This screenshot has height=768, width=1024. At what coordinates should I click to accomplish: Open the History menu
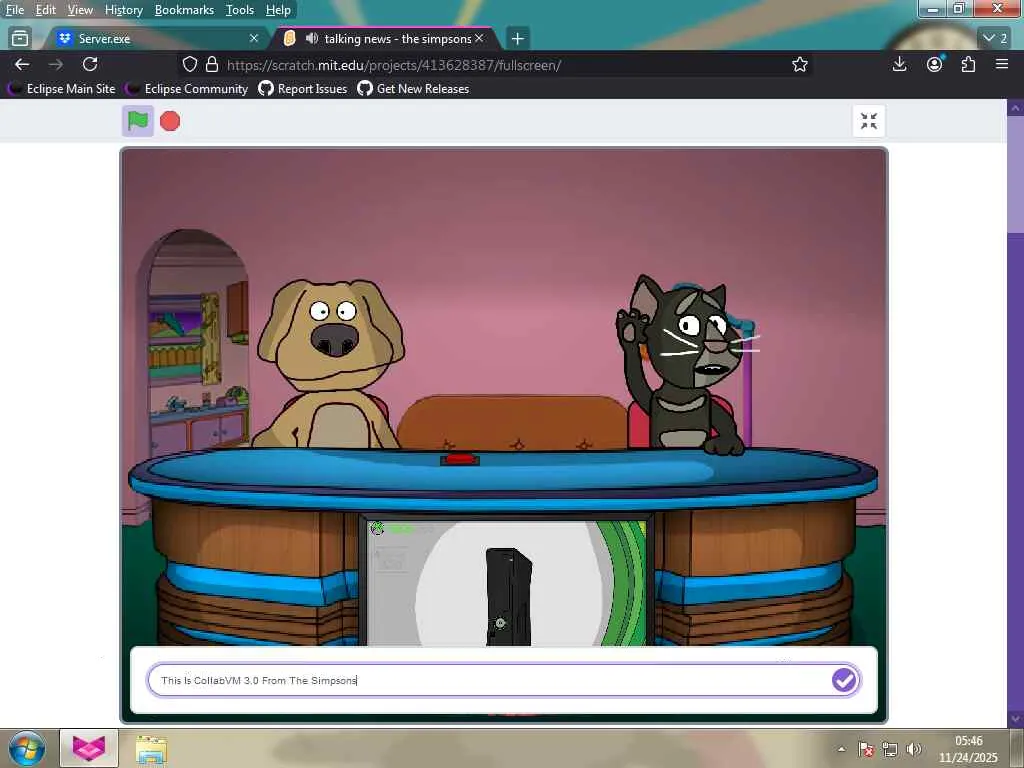[124, 10]
